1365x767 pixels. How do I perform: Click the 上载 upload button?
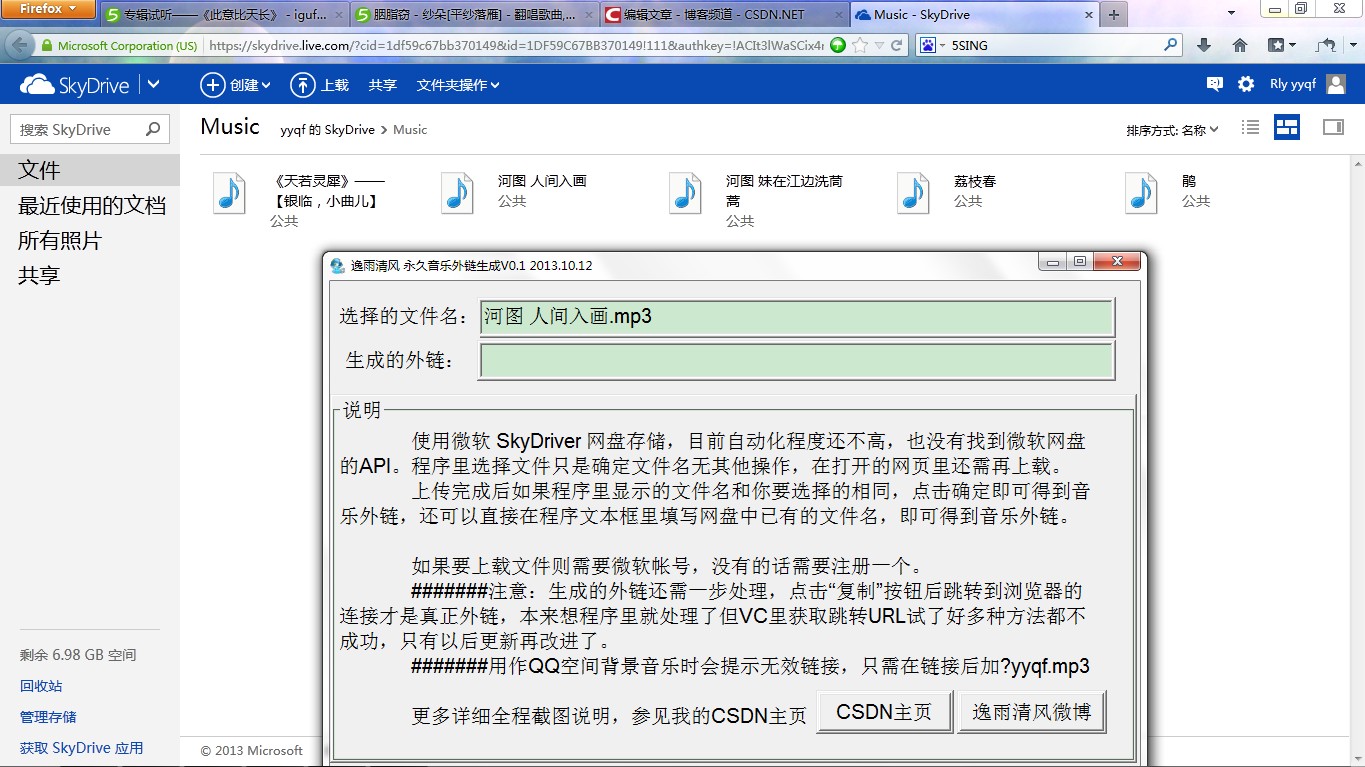coord(320,85)
